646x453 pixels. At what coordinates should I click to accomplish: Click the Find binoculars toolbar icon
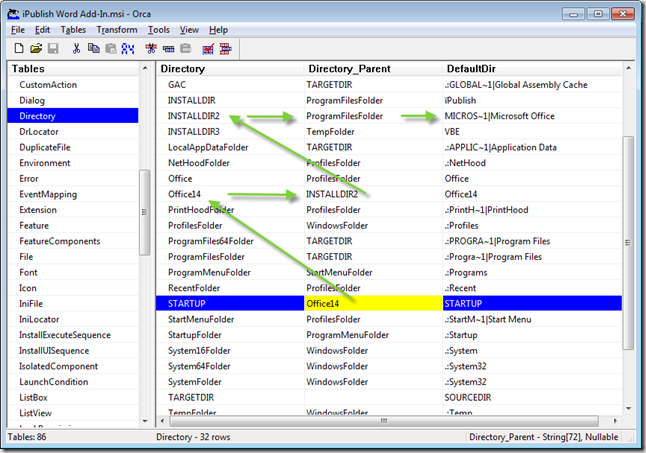point(126,48)
